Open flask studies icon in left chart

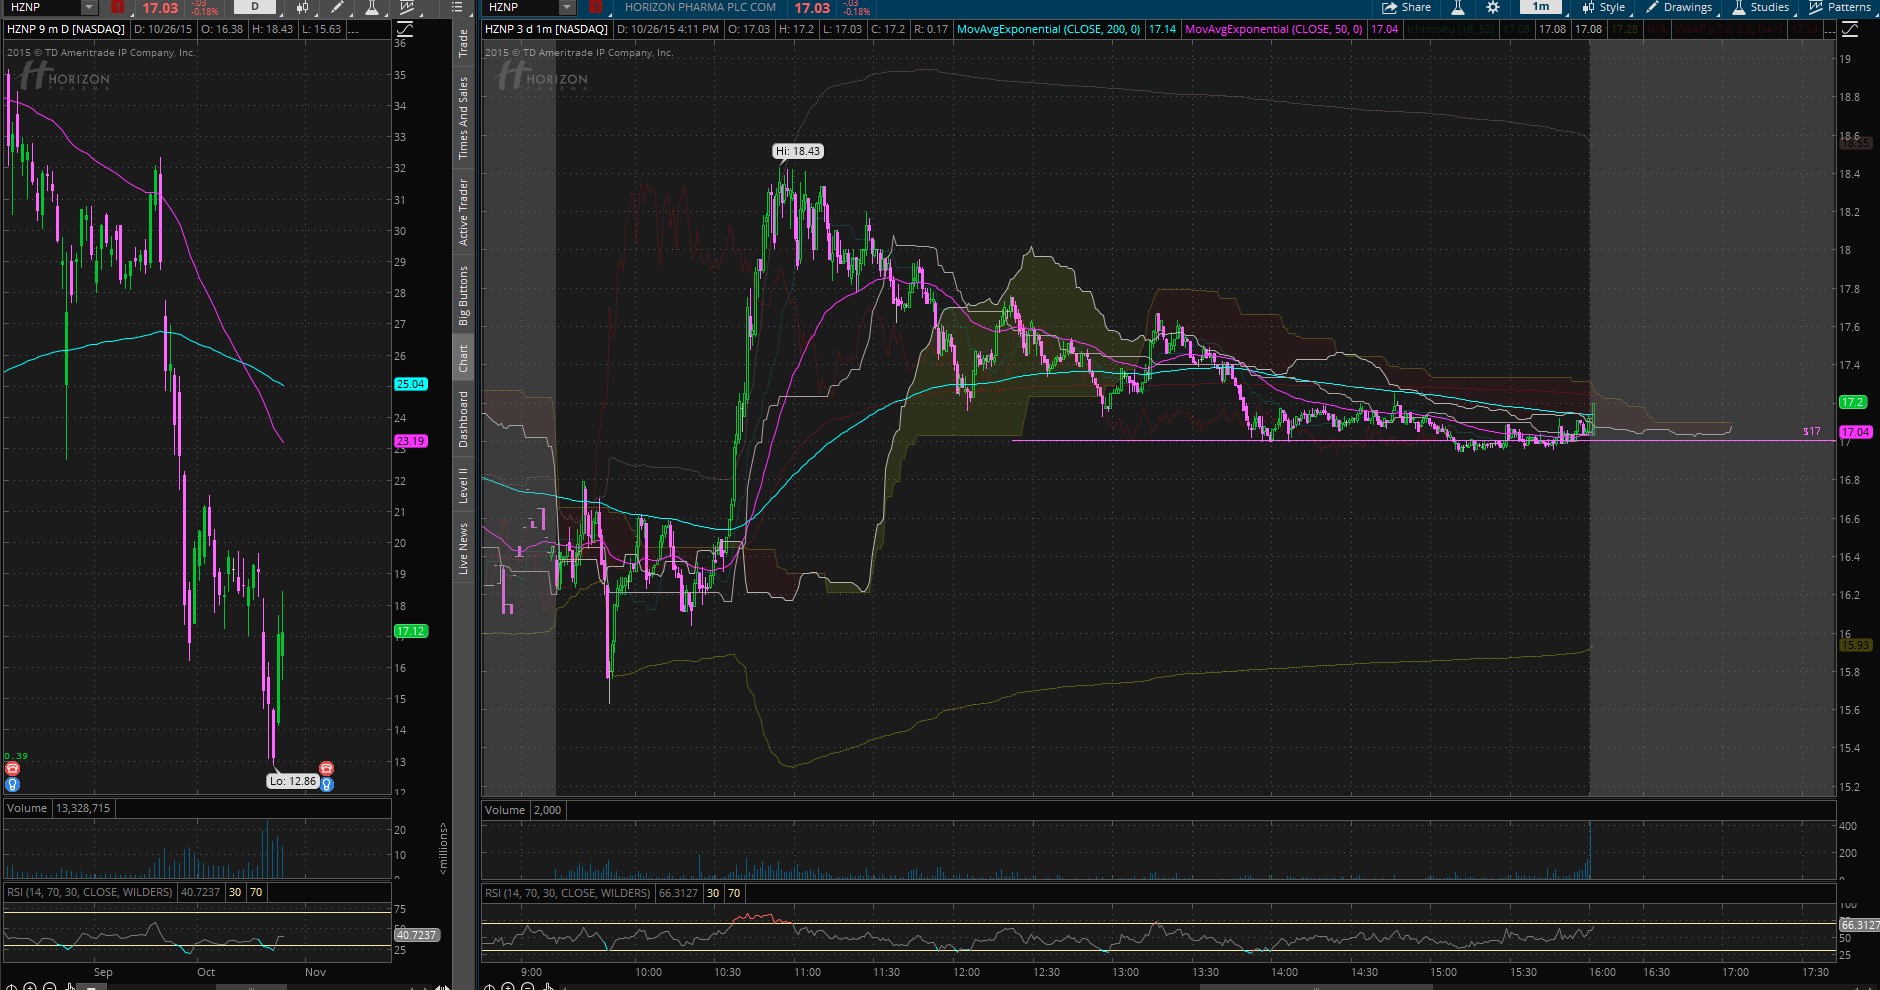coord(371,7)
